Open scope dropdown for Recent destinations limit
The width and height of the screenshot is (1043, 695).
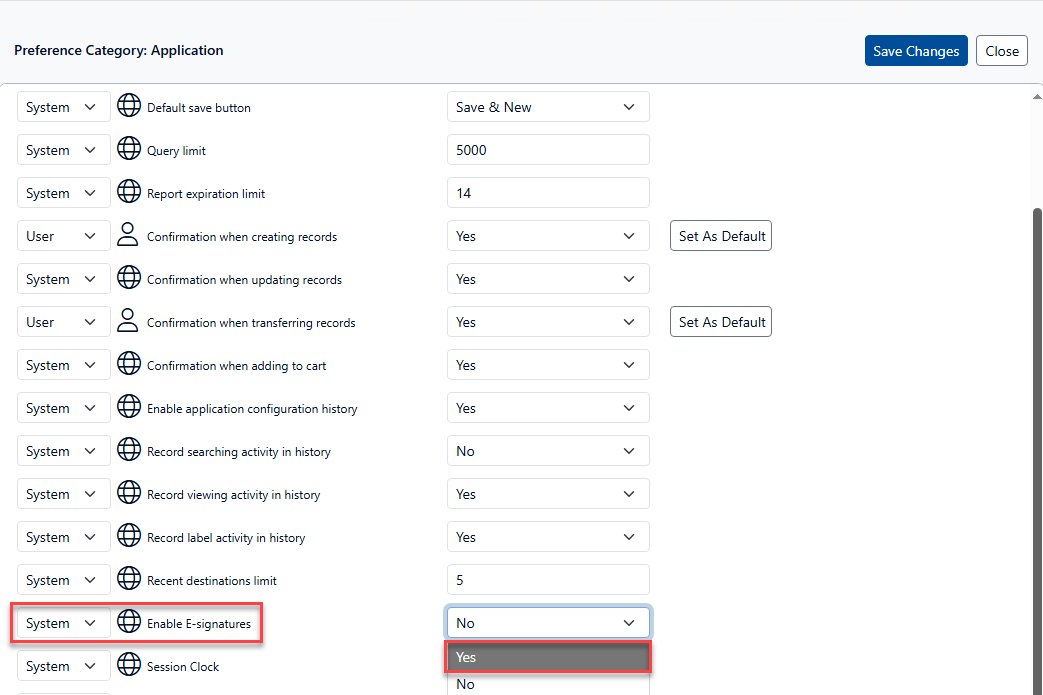pos(64,580)
